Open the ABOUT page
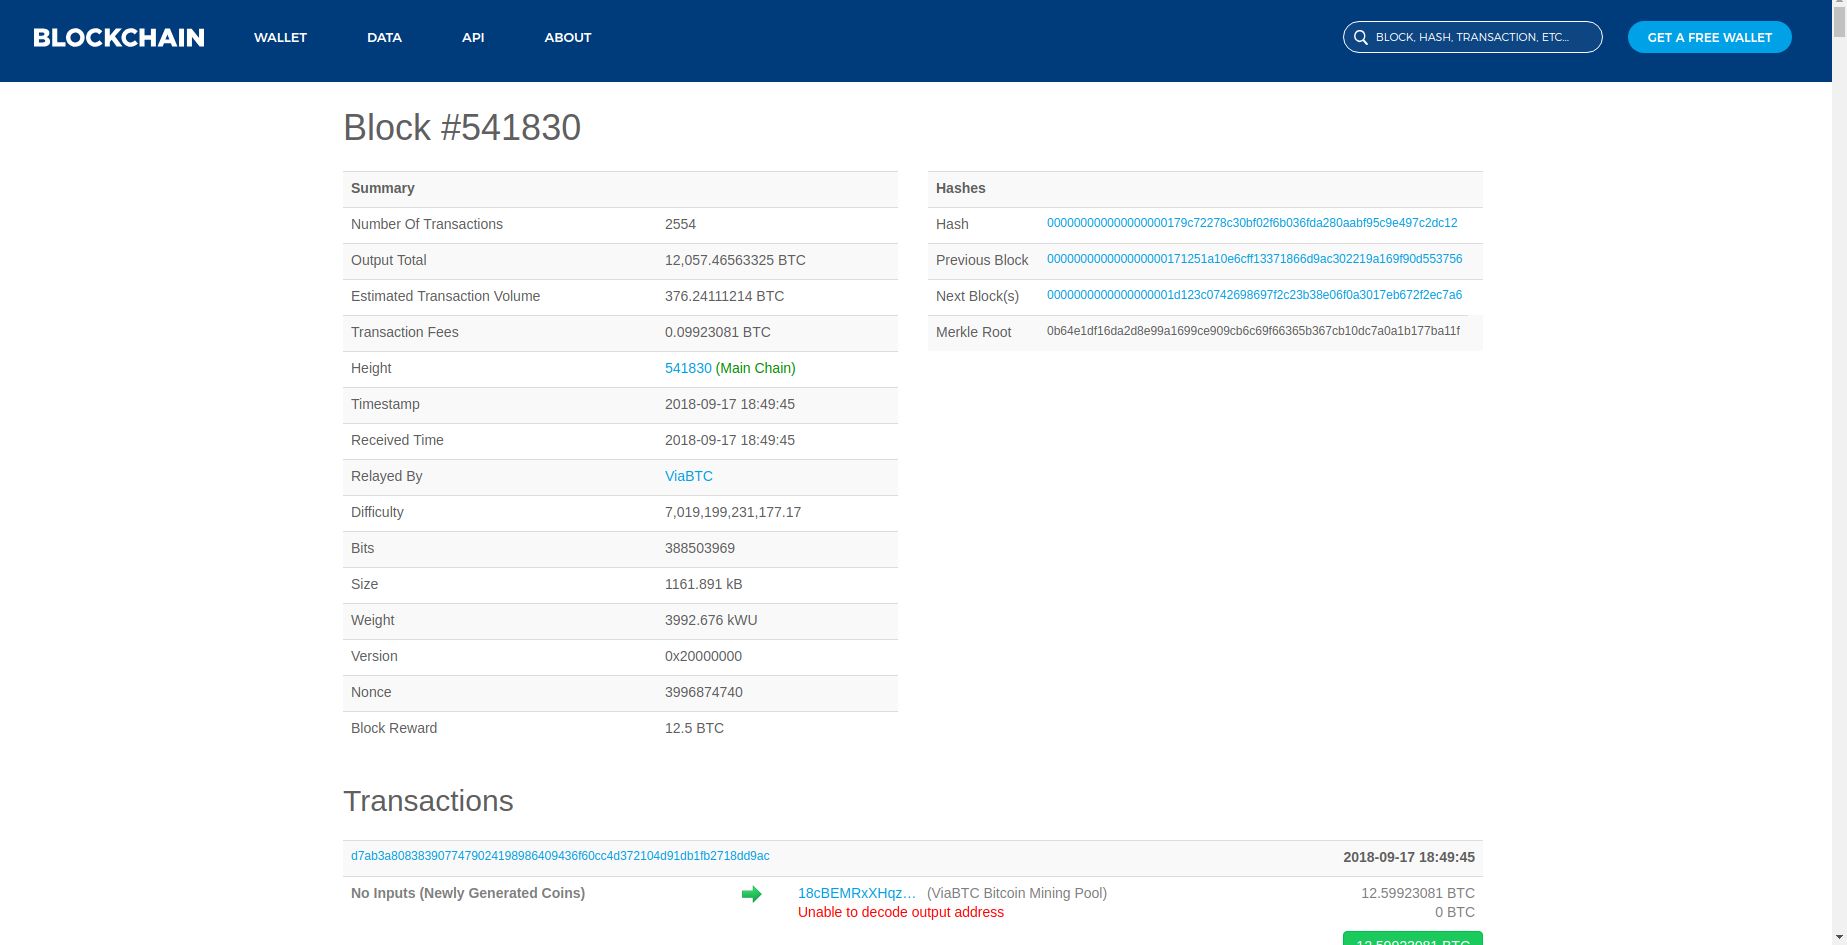The image size is (1847, 945). click(567, 37)
